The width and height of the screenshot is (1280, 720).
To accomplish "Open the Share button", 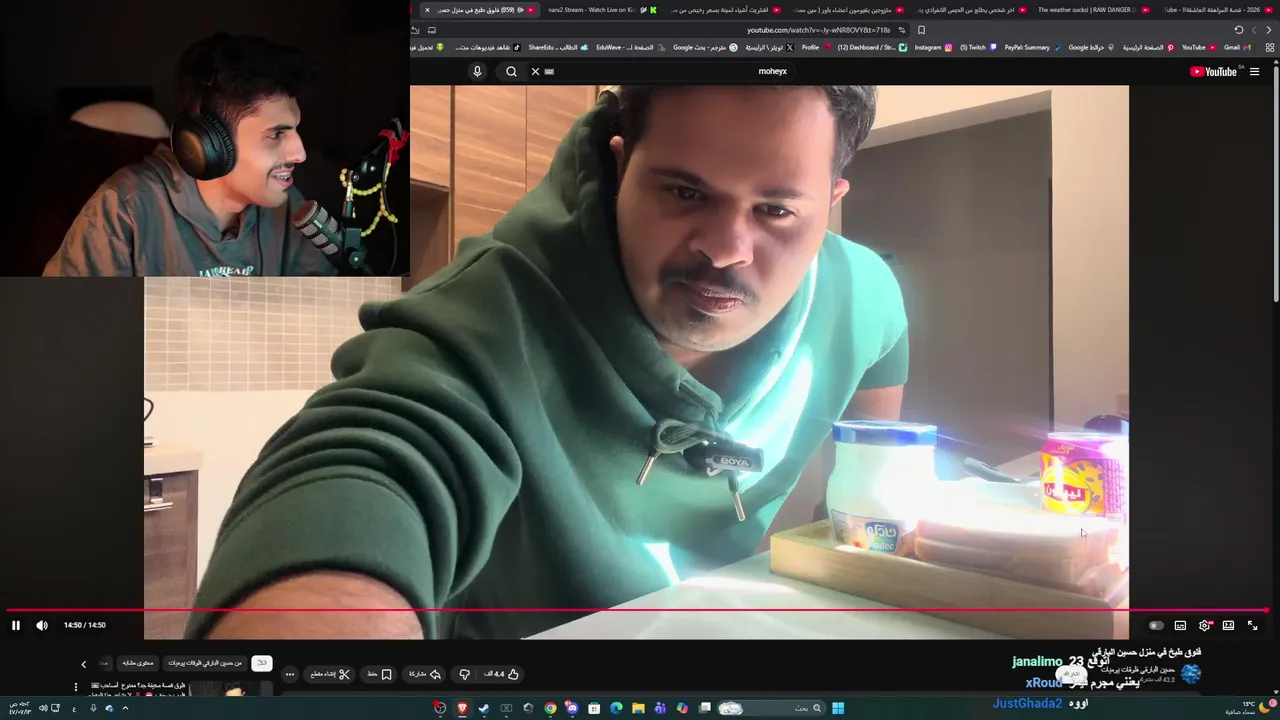I will coord(422,674).
